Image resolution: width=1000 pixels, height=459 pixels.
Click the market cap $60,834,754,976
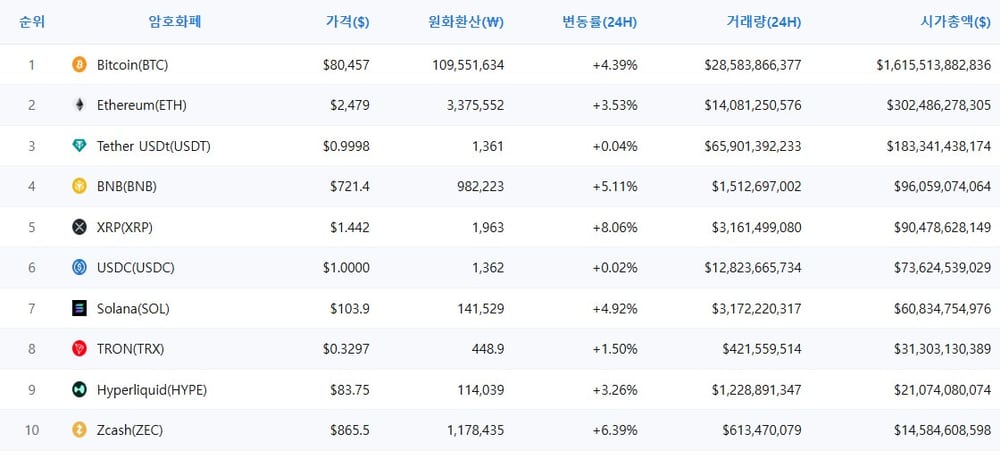point(943,309)
